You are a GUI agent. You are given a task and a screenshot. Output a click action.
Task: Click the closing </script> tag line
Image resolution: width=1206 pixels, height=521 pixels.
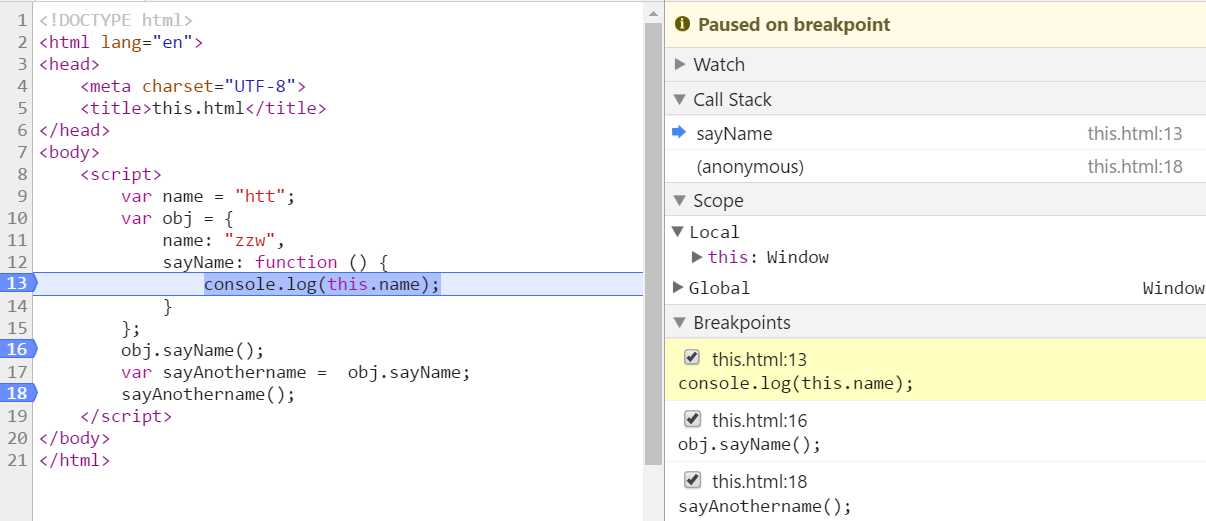pyautogui.click(x=126, y=416)
